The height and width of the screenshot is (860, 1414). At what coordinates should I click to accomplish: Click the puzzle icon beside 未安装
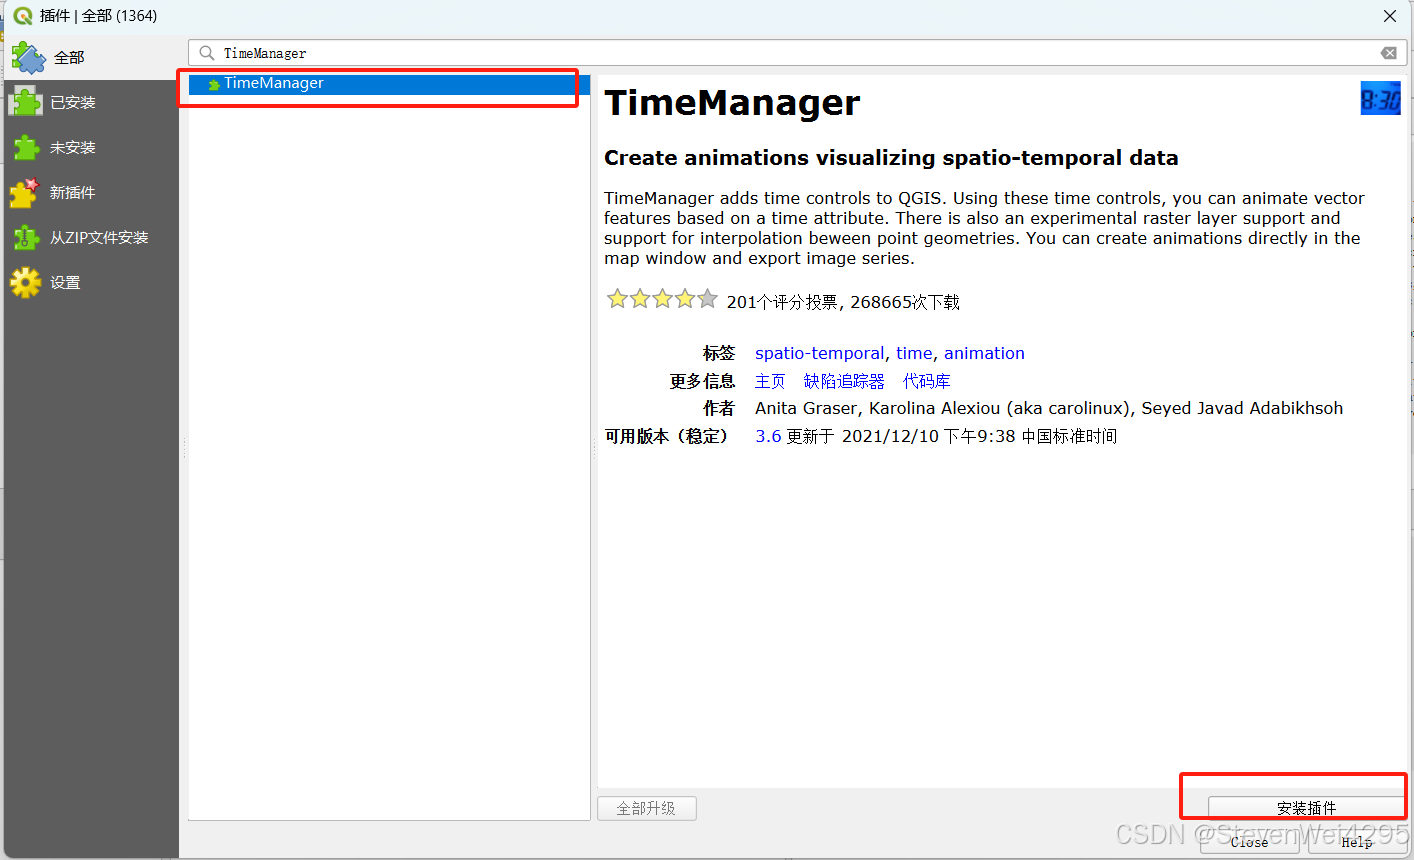[x=25, y=147]
